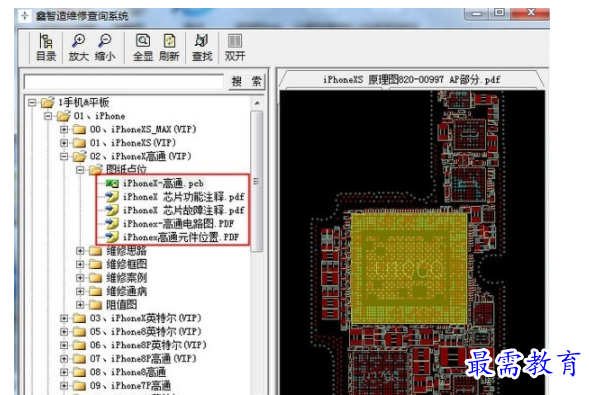Click the search text input field
Screen dimensions: 589x395
tap(124, 81)
